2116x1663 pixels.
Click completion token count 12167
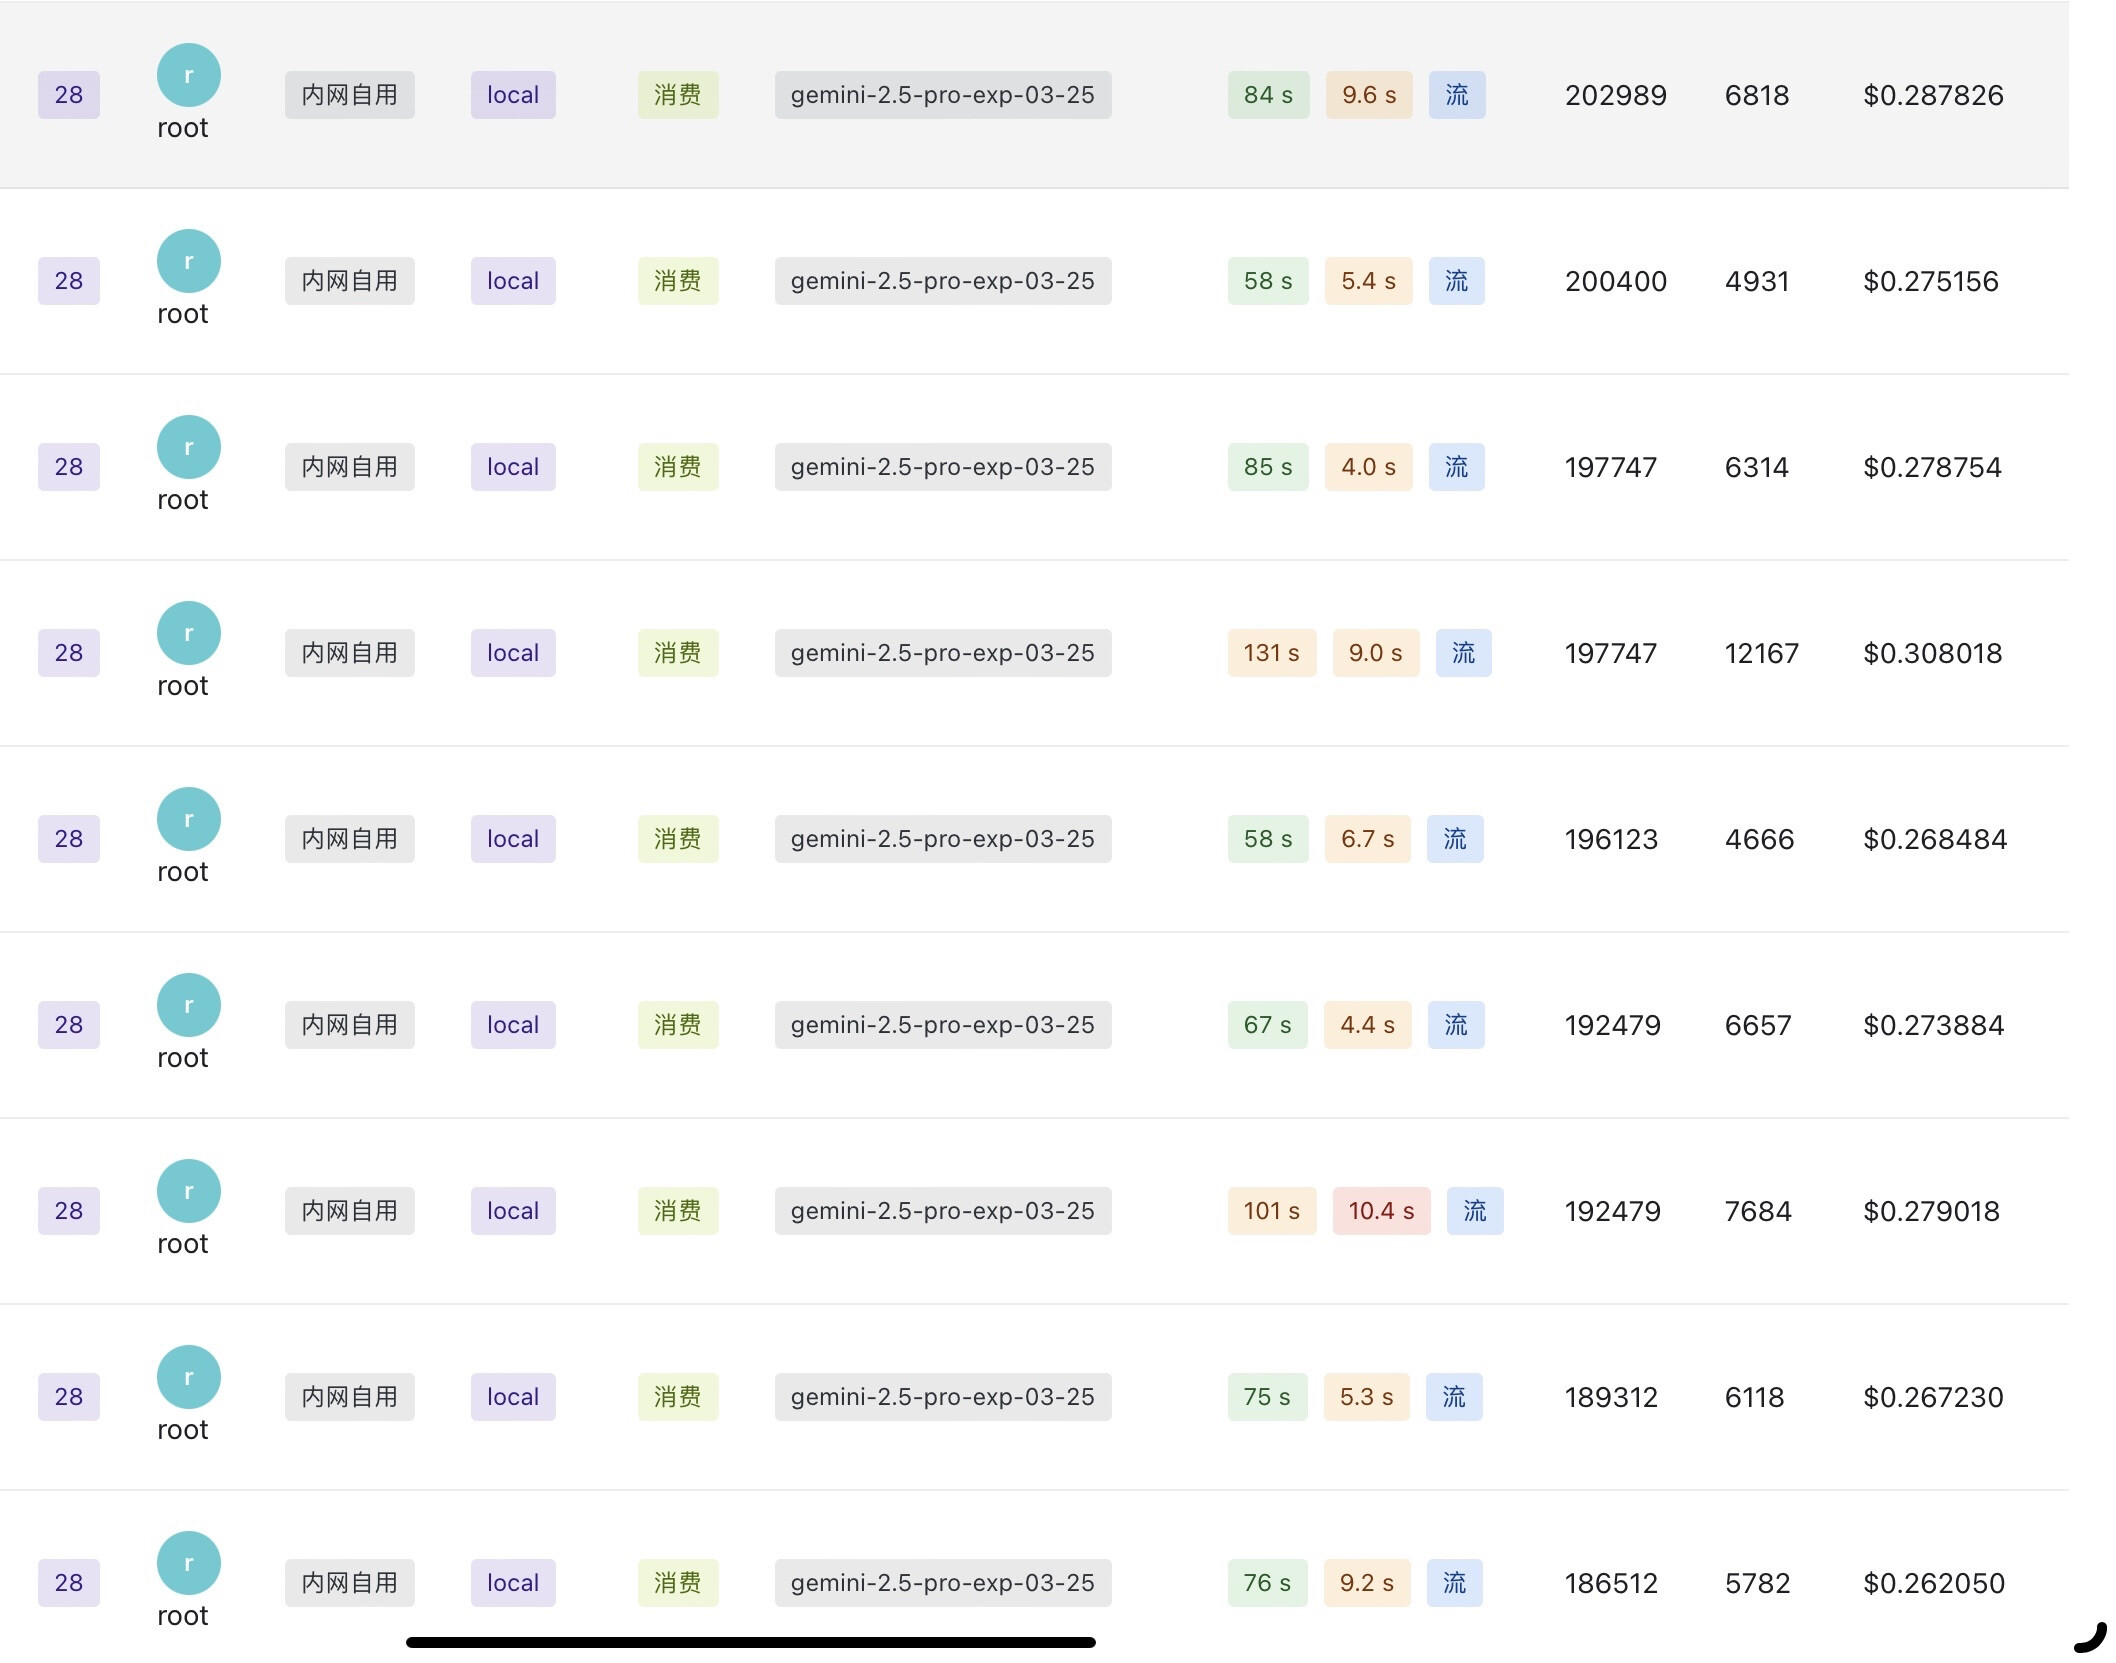click(1761, 653)
